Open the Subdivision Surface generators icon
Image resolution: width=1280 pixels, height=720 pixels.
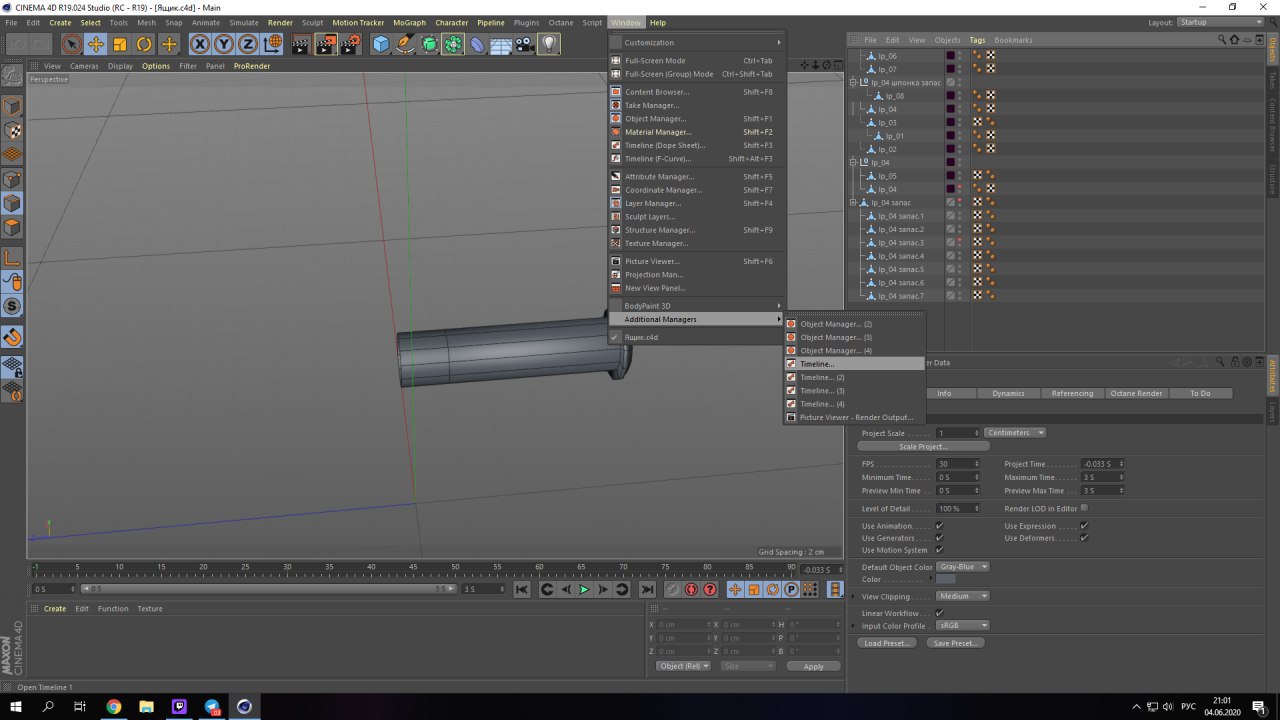pyautogui.click(x=429, y=44)
